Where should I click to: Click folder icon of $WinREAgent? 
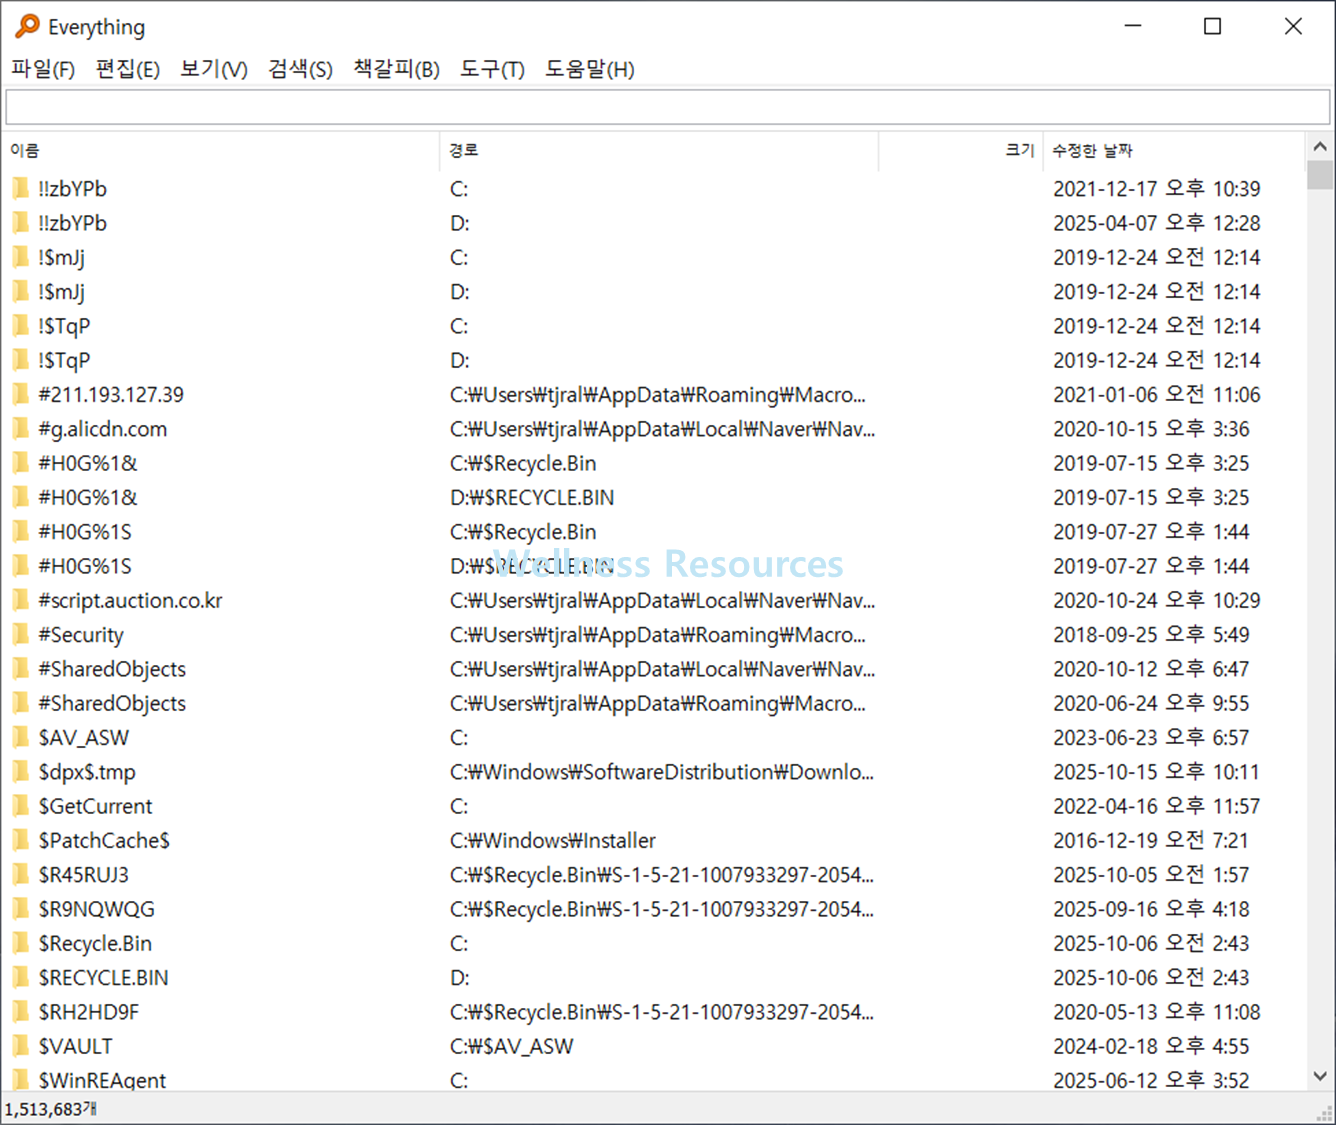pos(21,1080)
